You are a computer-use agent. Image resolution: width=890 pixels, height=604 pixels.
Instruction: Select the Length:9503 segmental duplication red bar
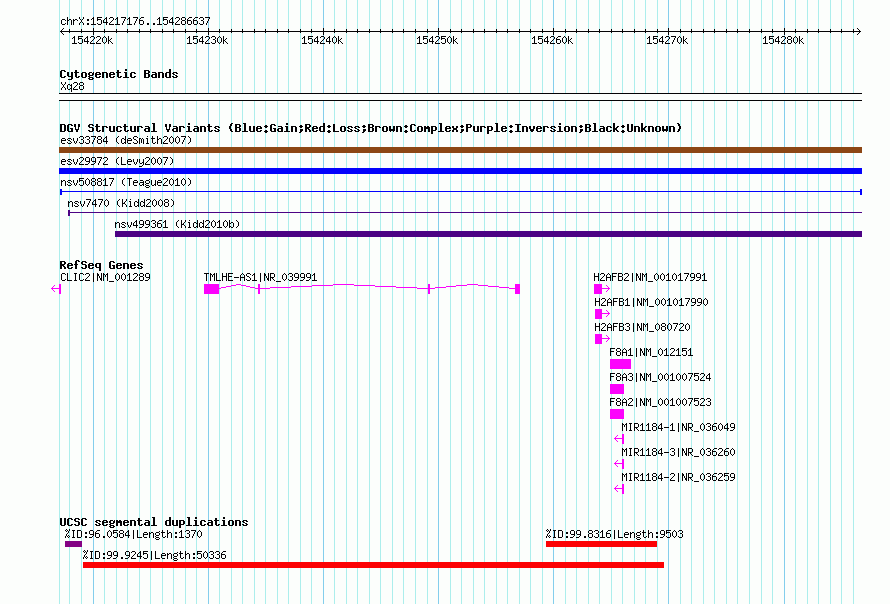(x=602, y=544)
